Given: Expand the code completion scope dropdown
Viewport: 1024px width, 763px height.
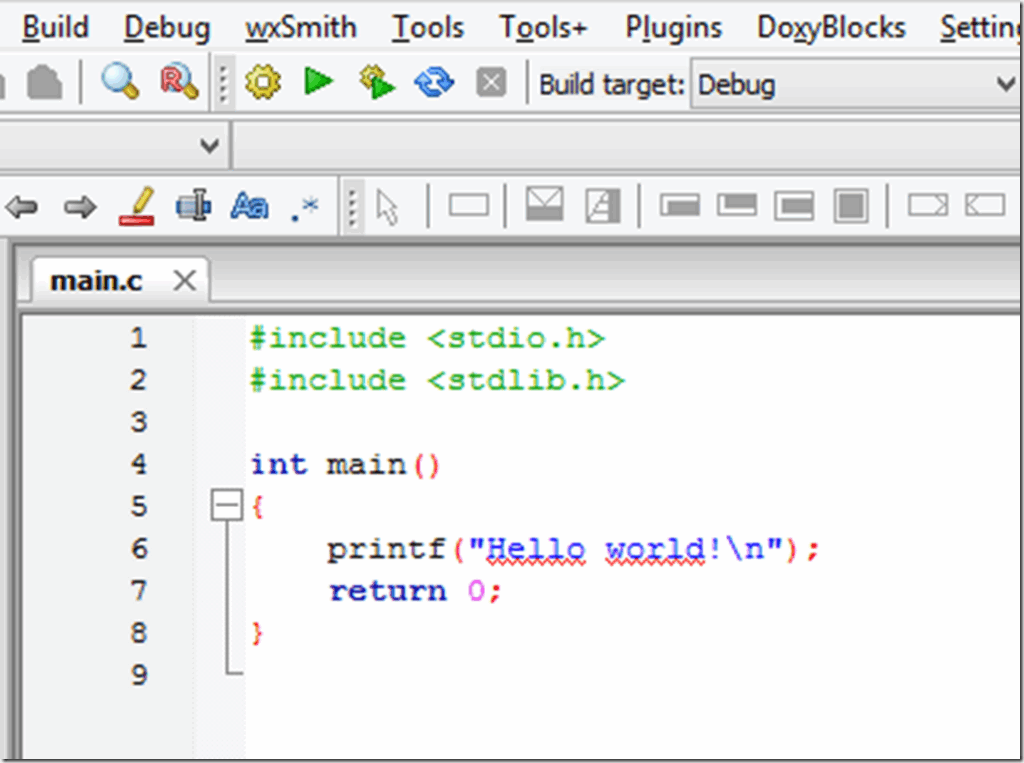Looking at the screenshot, I should (210, 145).
